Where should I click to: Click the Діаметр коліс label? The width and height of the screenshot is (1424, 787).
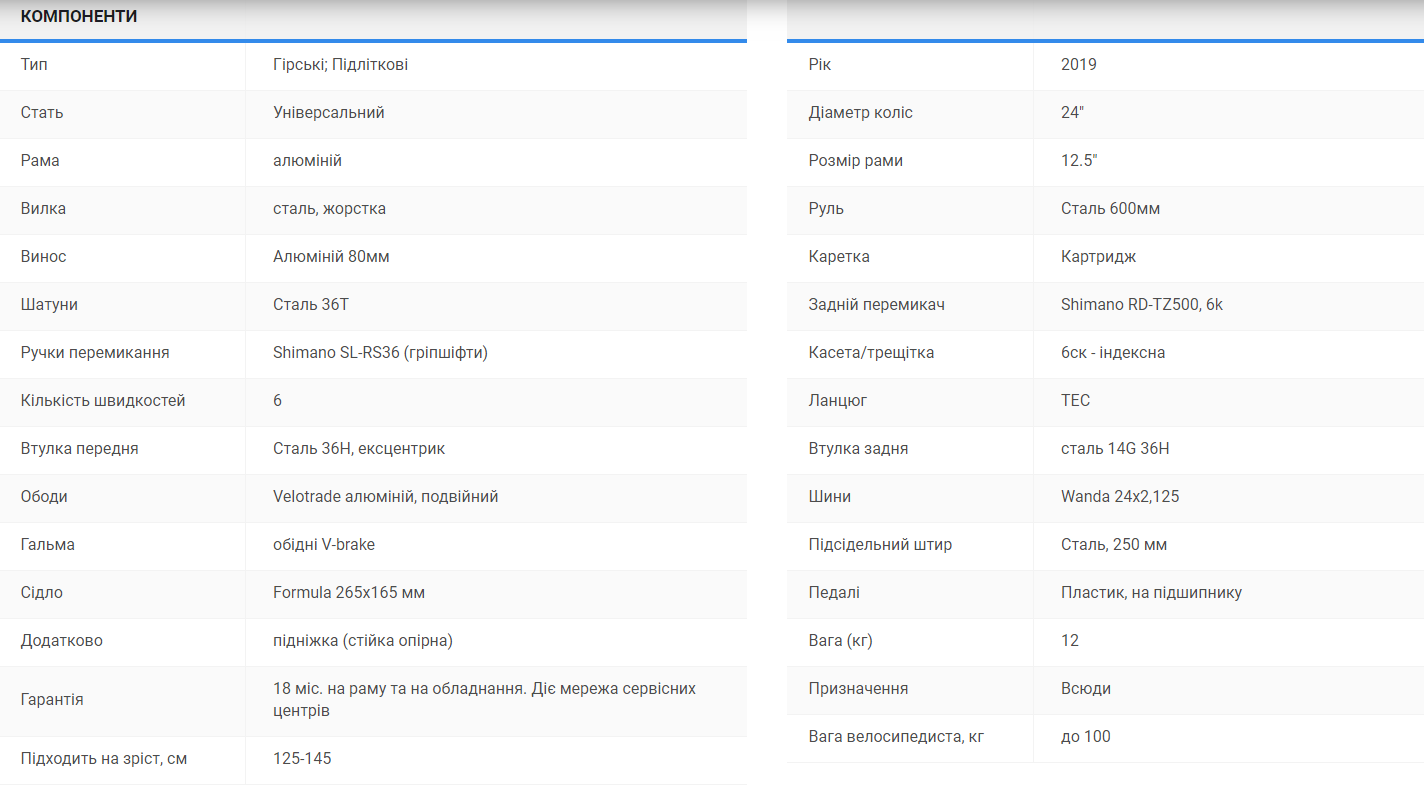tap(860, 113)
